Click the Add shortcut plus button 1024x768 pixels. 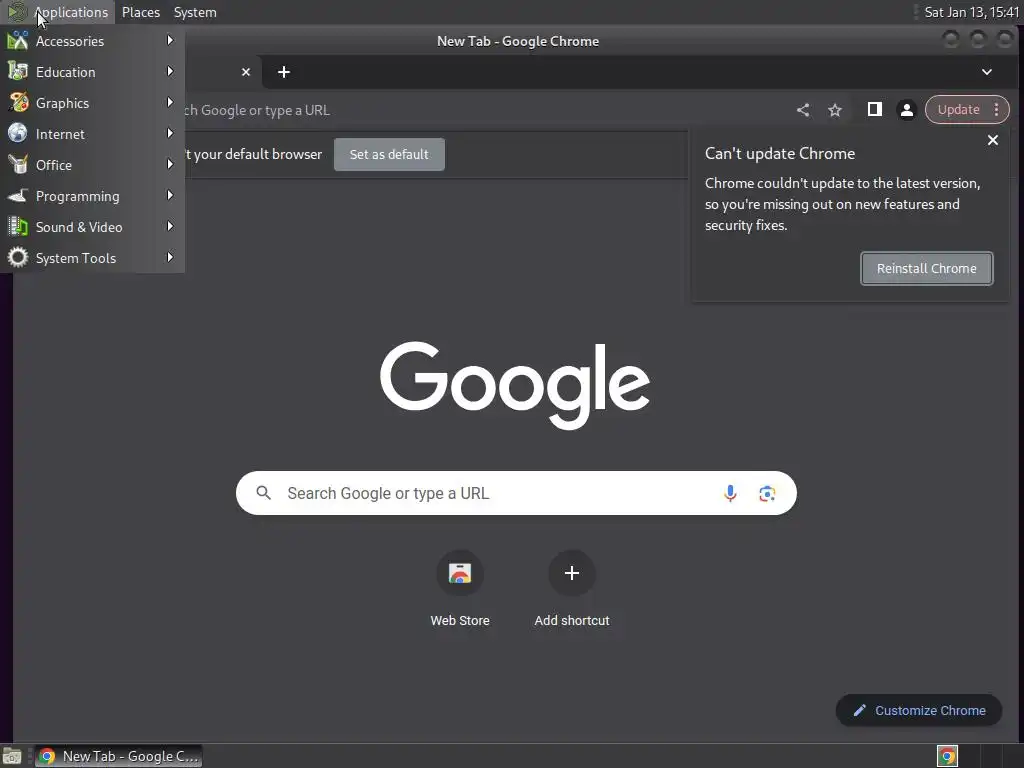[x=571, y=573]
